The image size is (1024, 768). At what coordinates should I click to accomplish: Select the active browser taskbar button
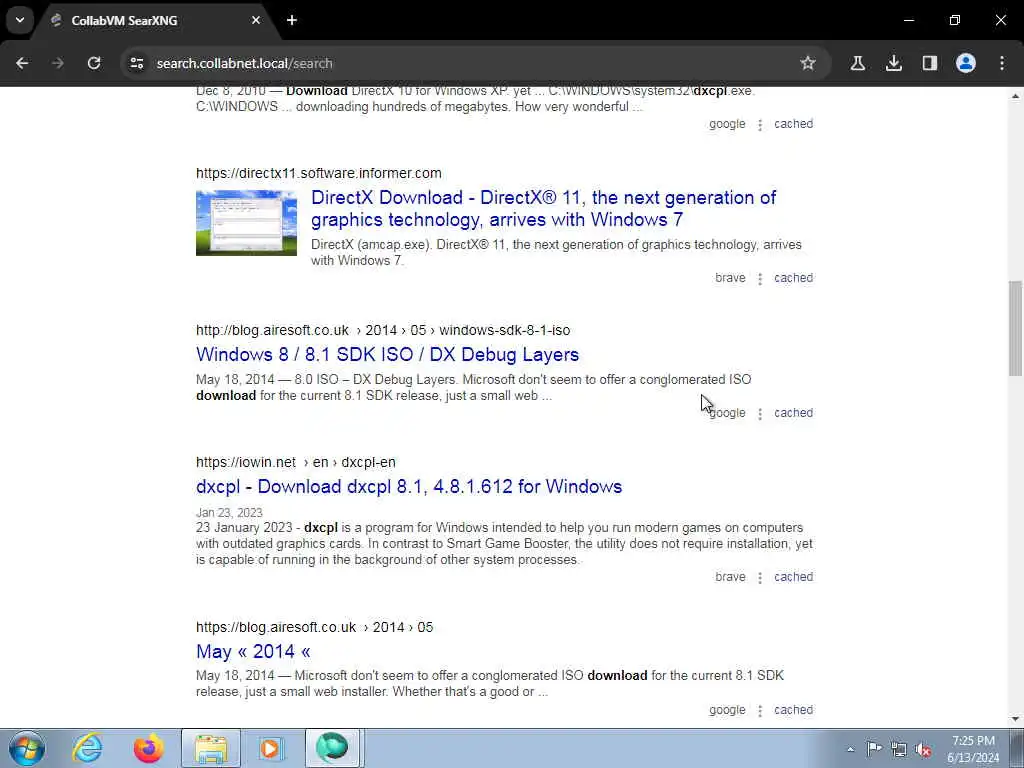click(x=332, y=748)
